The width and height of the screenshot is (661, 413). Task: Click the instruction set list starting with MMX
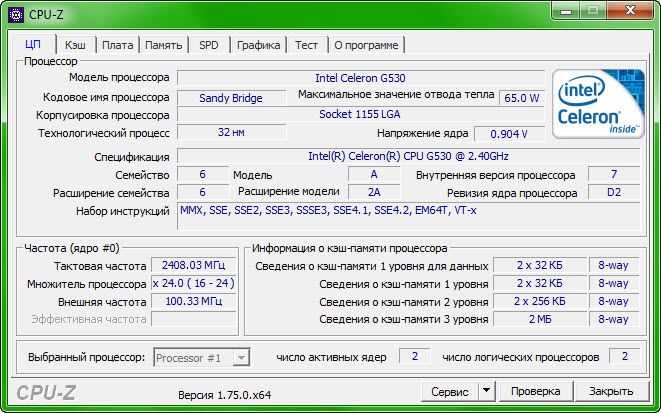(408, 216)
